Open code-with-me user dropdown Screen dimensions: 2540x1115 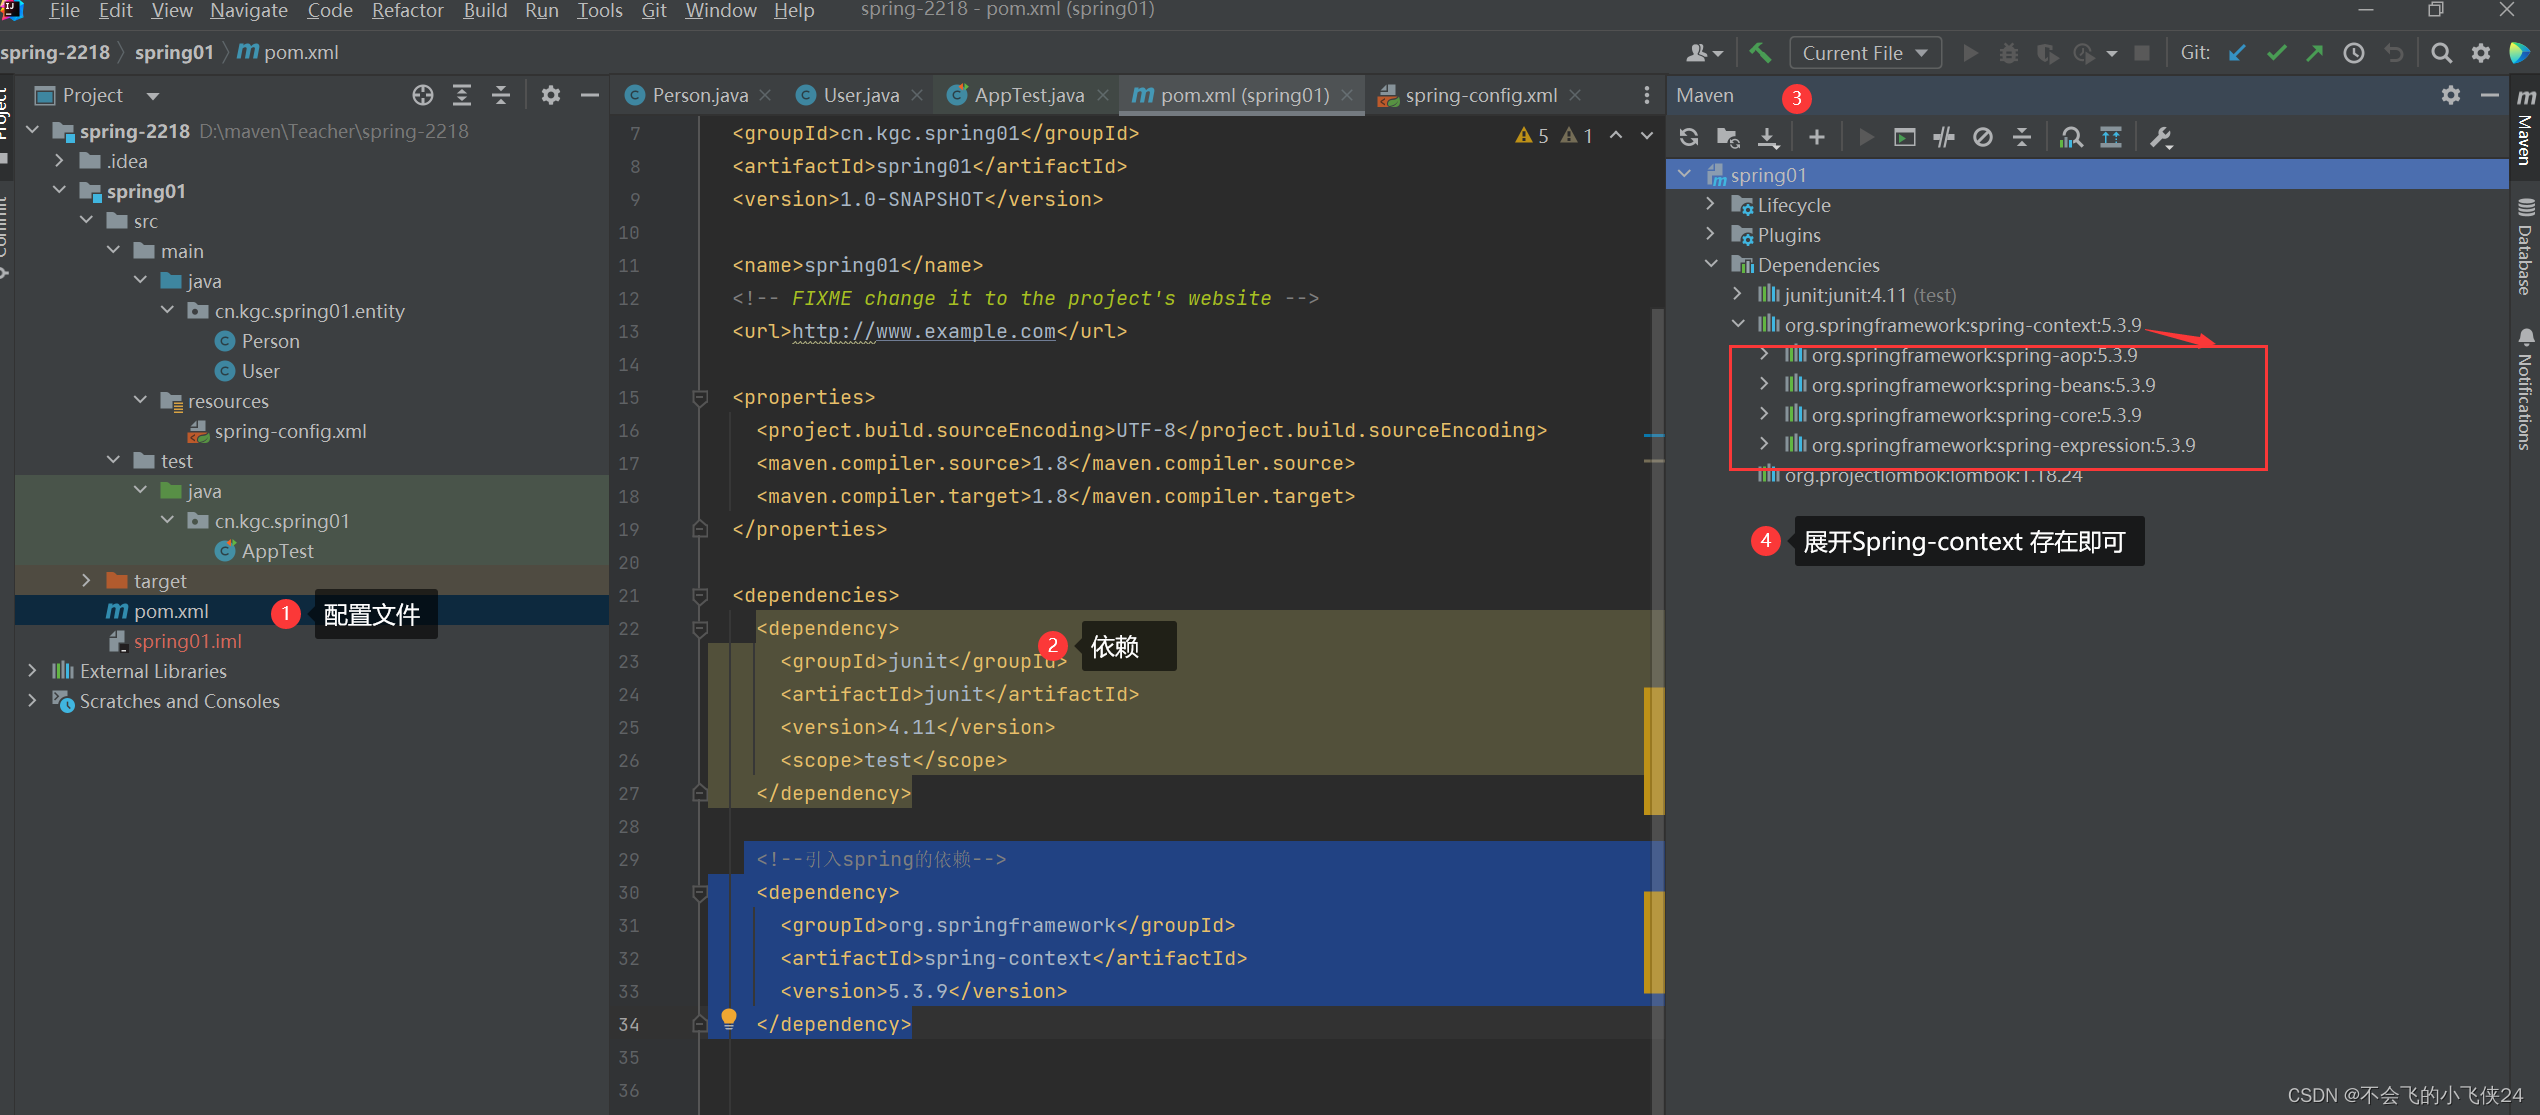click(x=1704, y=53)
